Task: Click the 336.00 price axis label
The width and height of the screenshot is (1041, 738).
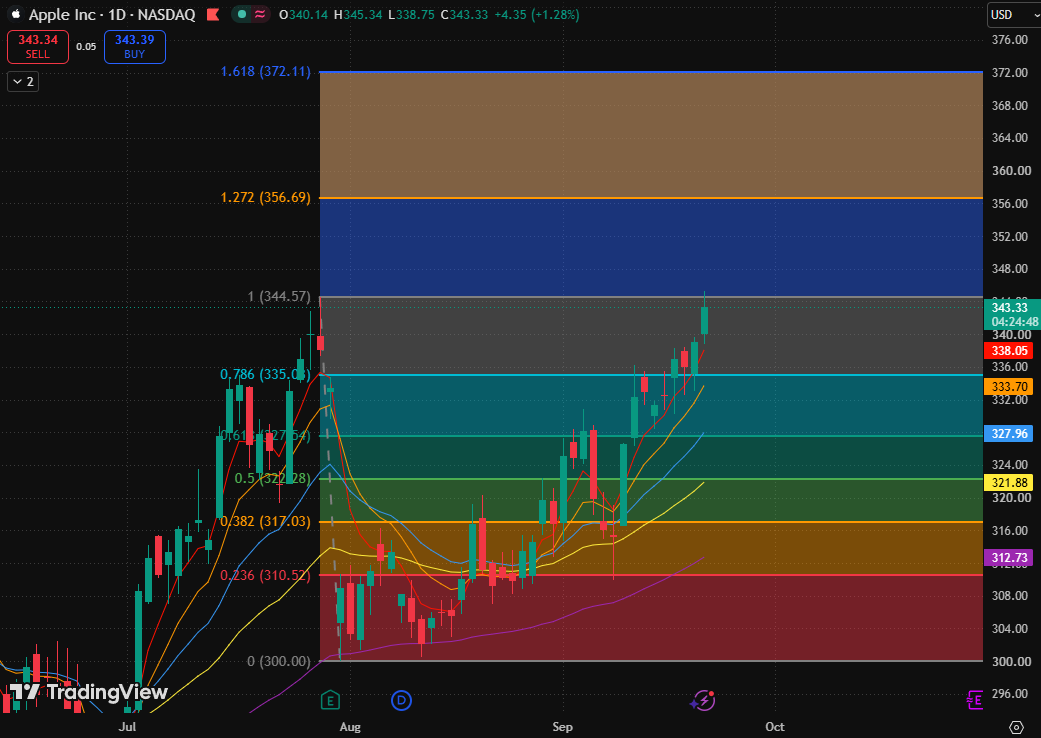Action: (1010, 367)
